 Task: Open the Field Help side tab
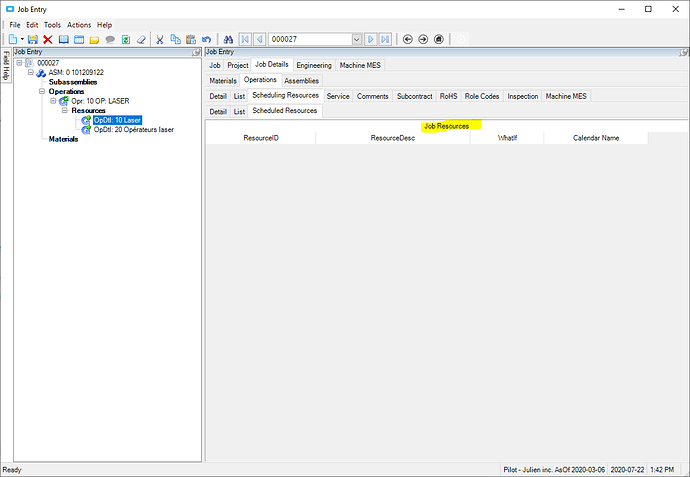pos(6,65)
